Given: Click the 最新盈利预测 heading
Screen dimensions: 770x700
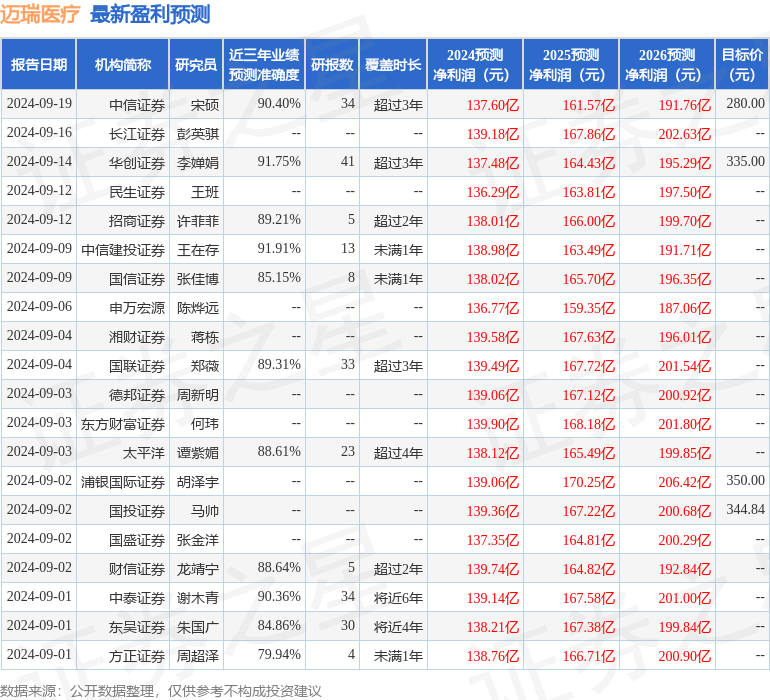Looking at the screenshot, I should [150, 14].
